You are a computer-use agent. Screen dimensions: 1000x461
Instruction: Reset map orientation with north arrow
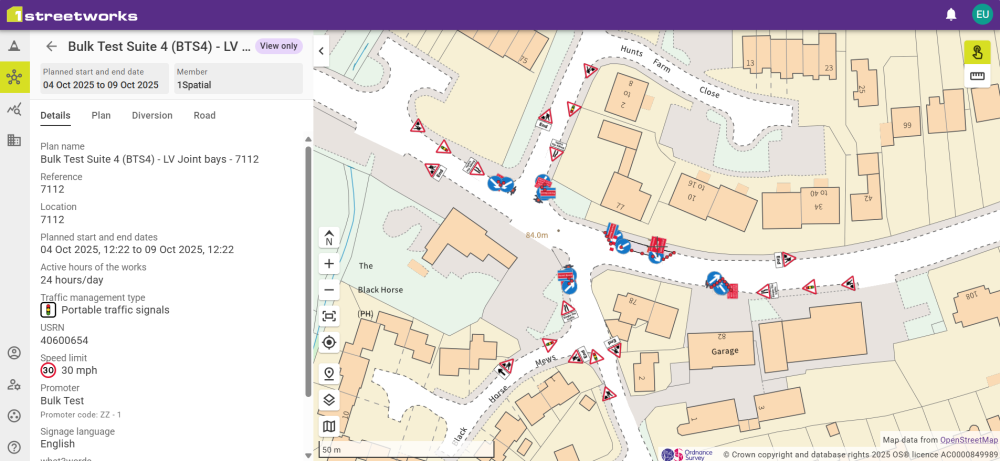pos(329,238)
